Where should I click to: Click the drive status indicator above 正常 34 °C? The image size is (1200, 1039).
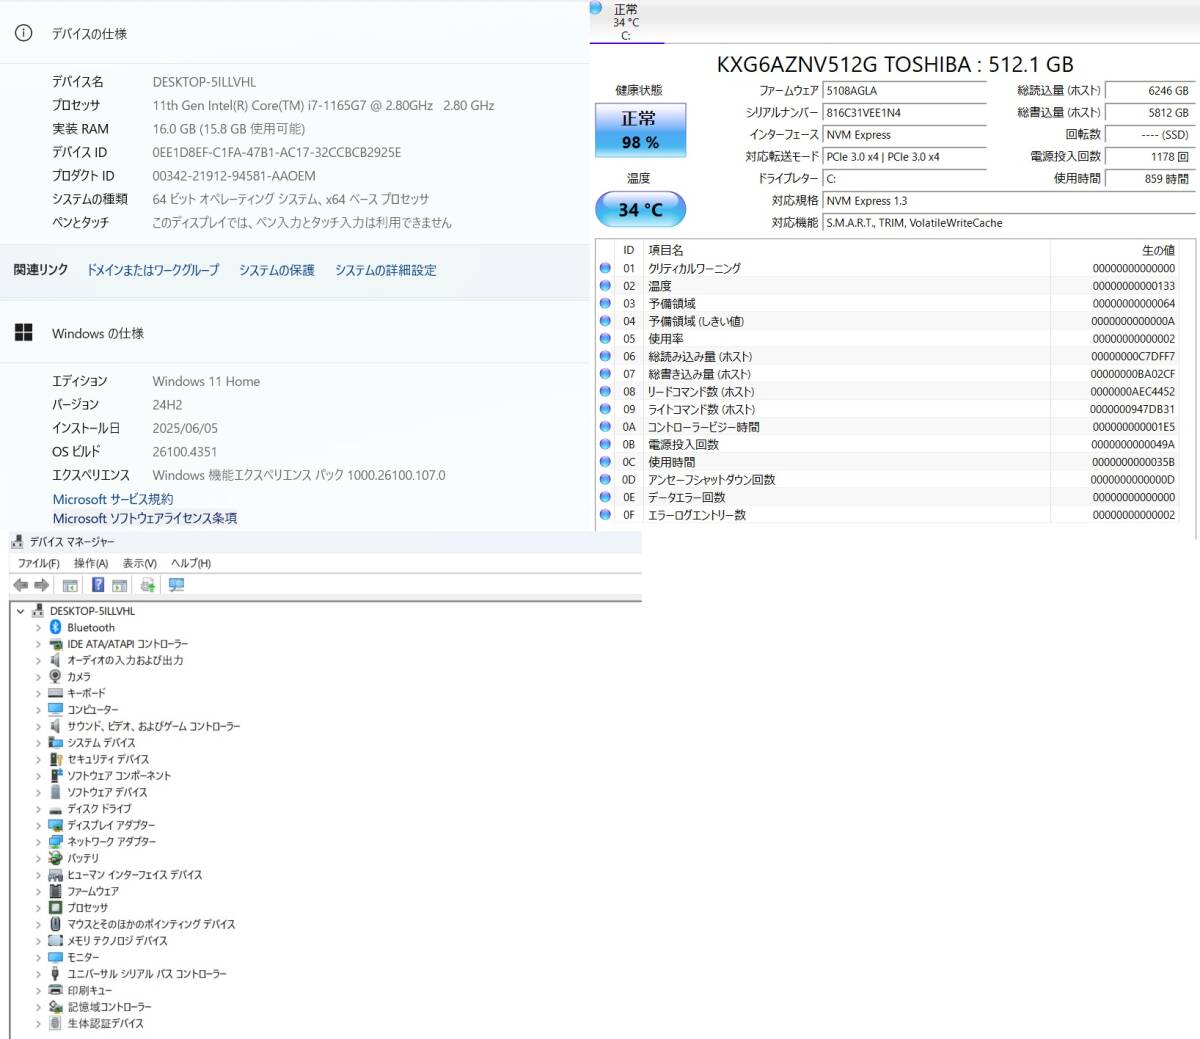click(596, 8)
